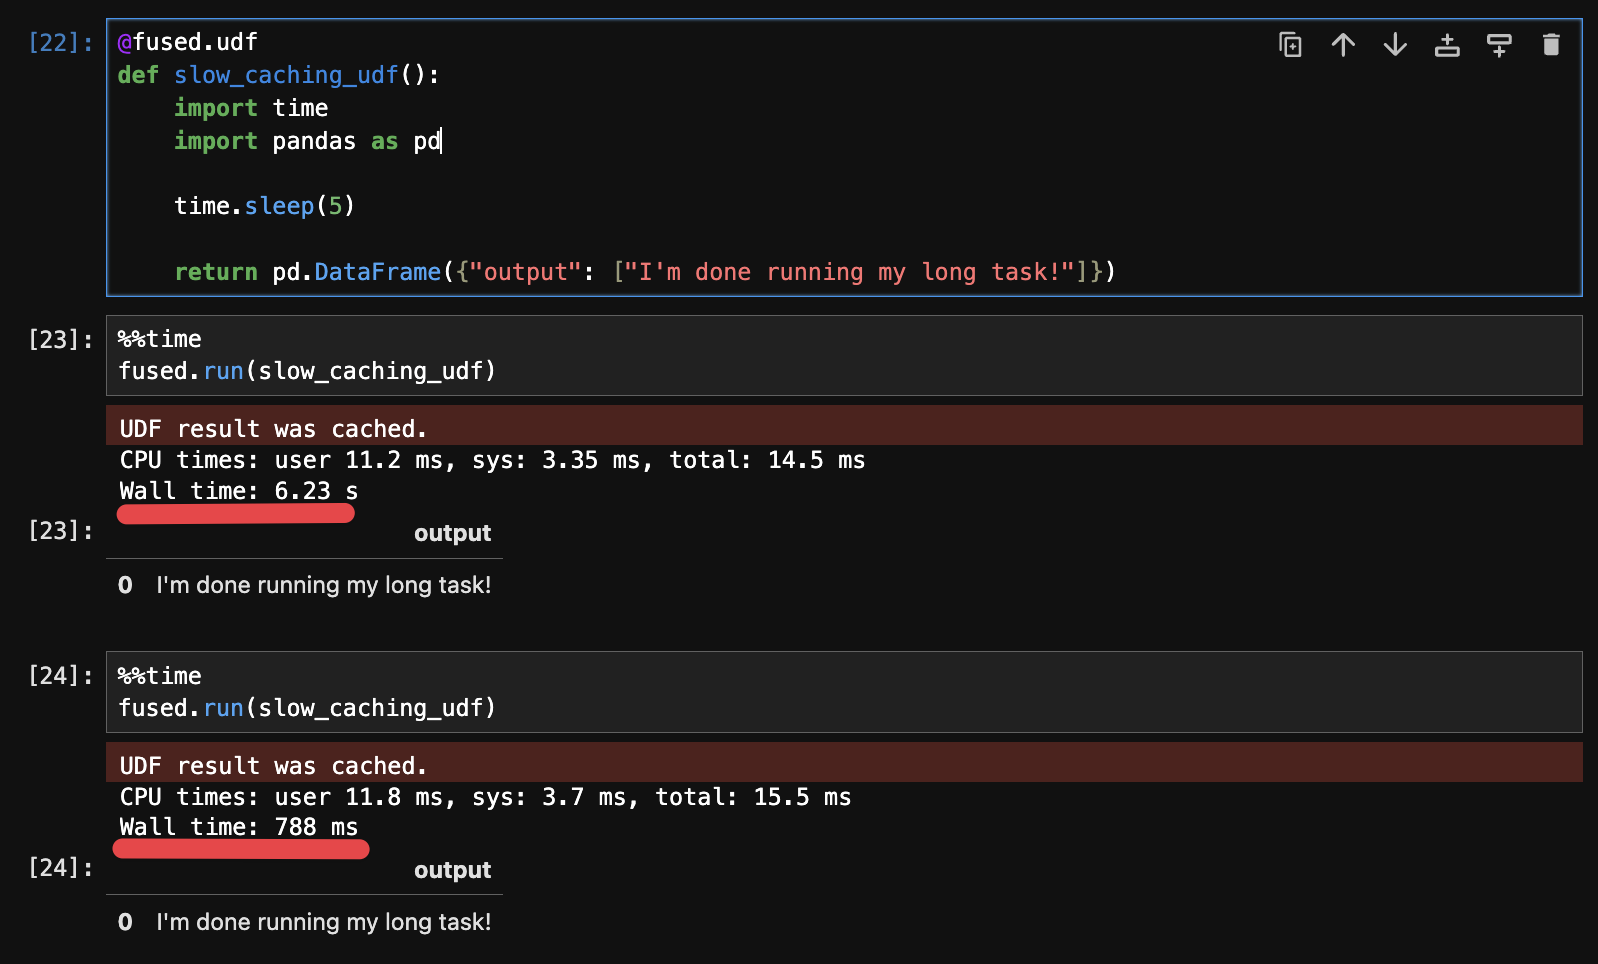Delete the active cell with trash icon

pyautogui.click(x=1551, y=45)
